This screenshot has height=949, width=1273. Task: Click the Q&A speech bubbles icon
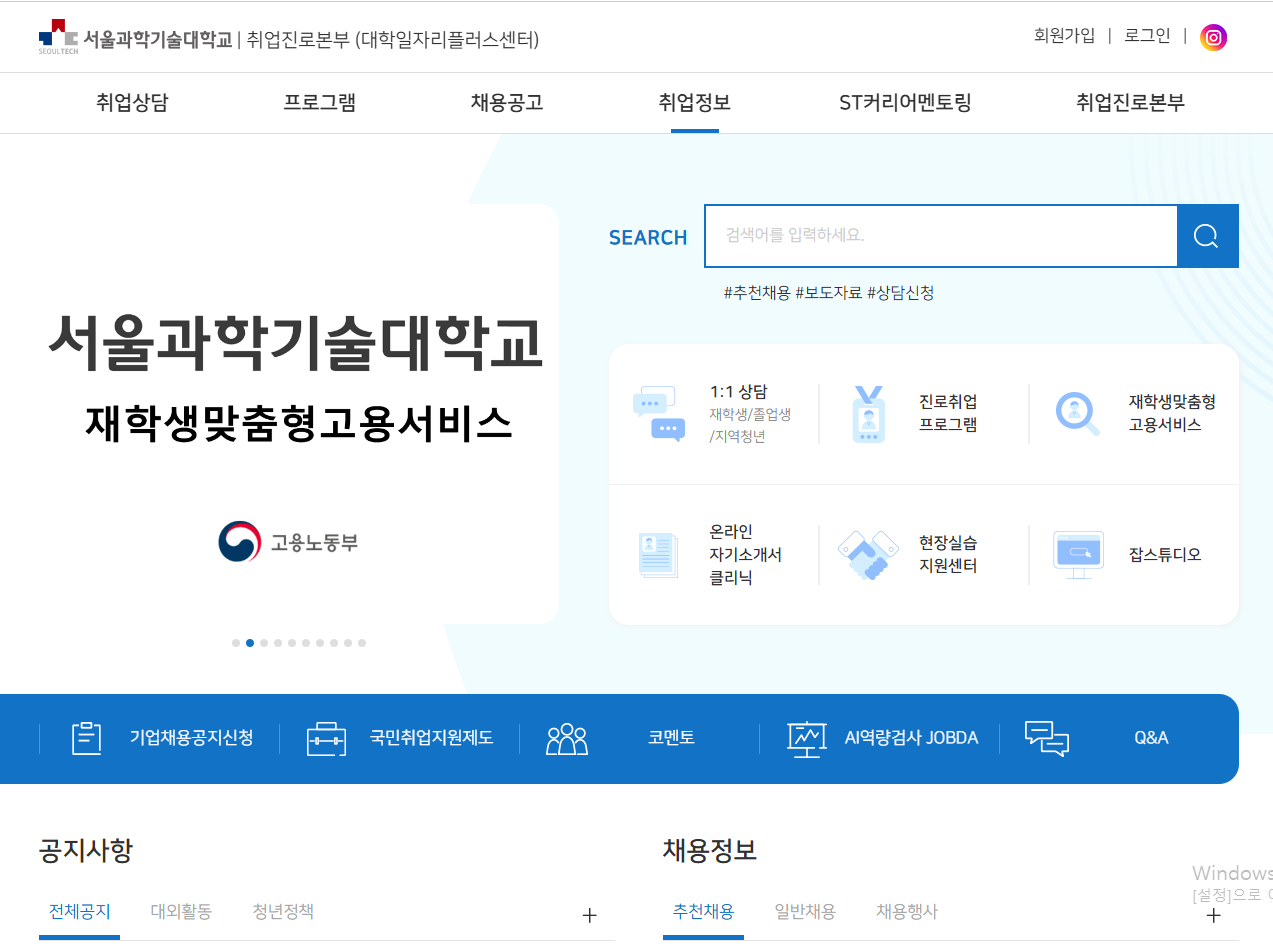point(1047,739)
